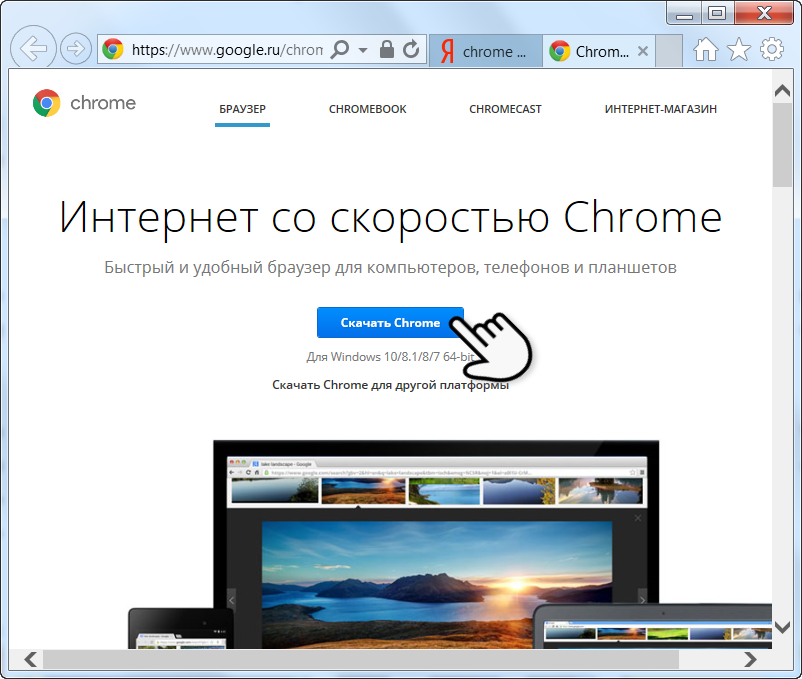Open the CHROMECAST navigation item
The image size is (802, 679).
coord(505,109)
